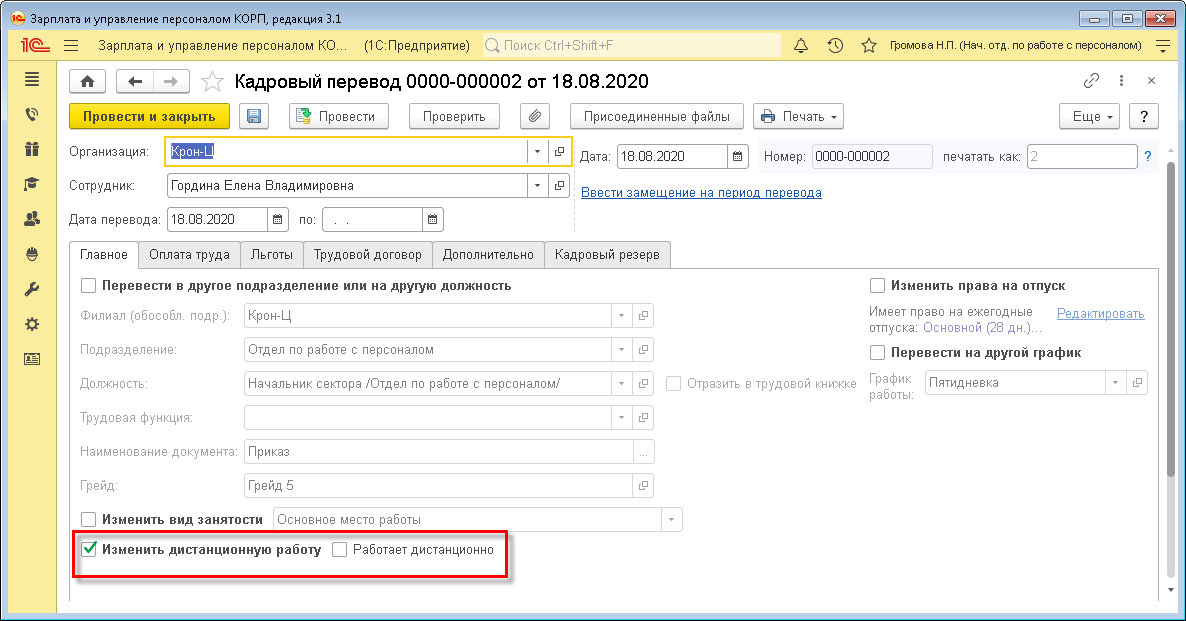Open Еще dropdown menu
Image resolution: width=1186 pixels, height=621 pixels.
tap(1089, 116)
